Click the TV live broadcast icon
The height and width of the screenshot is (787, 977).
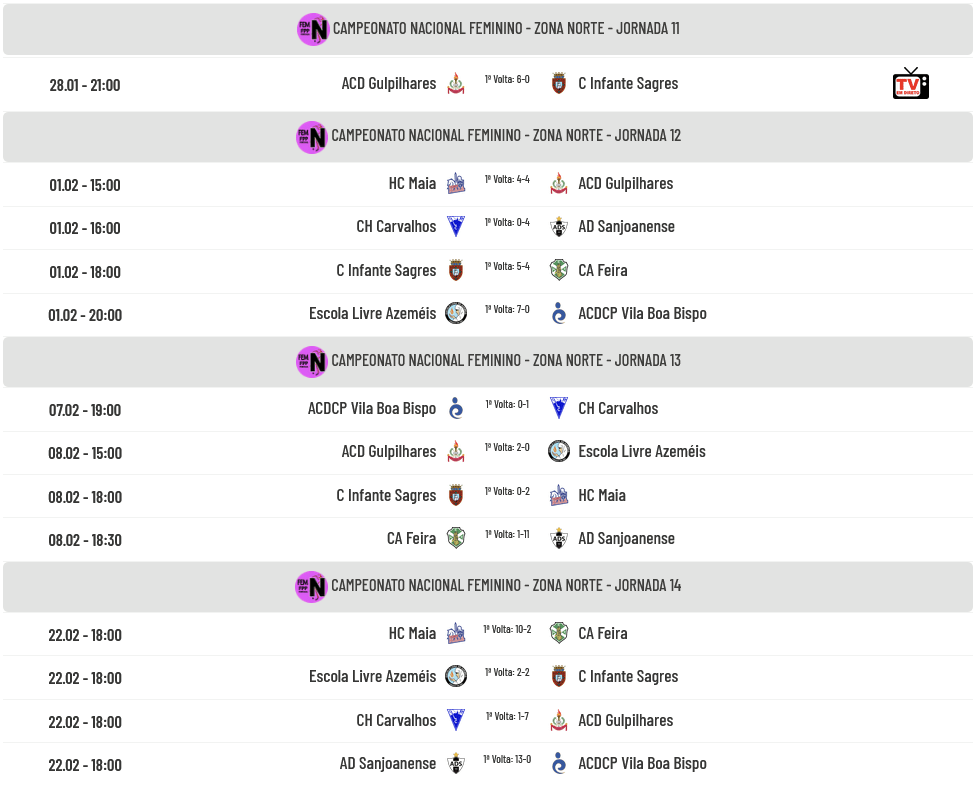(910, 84)
